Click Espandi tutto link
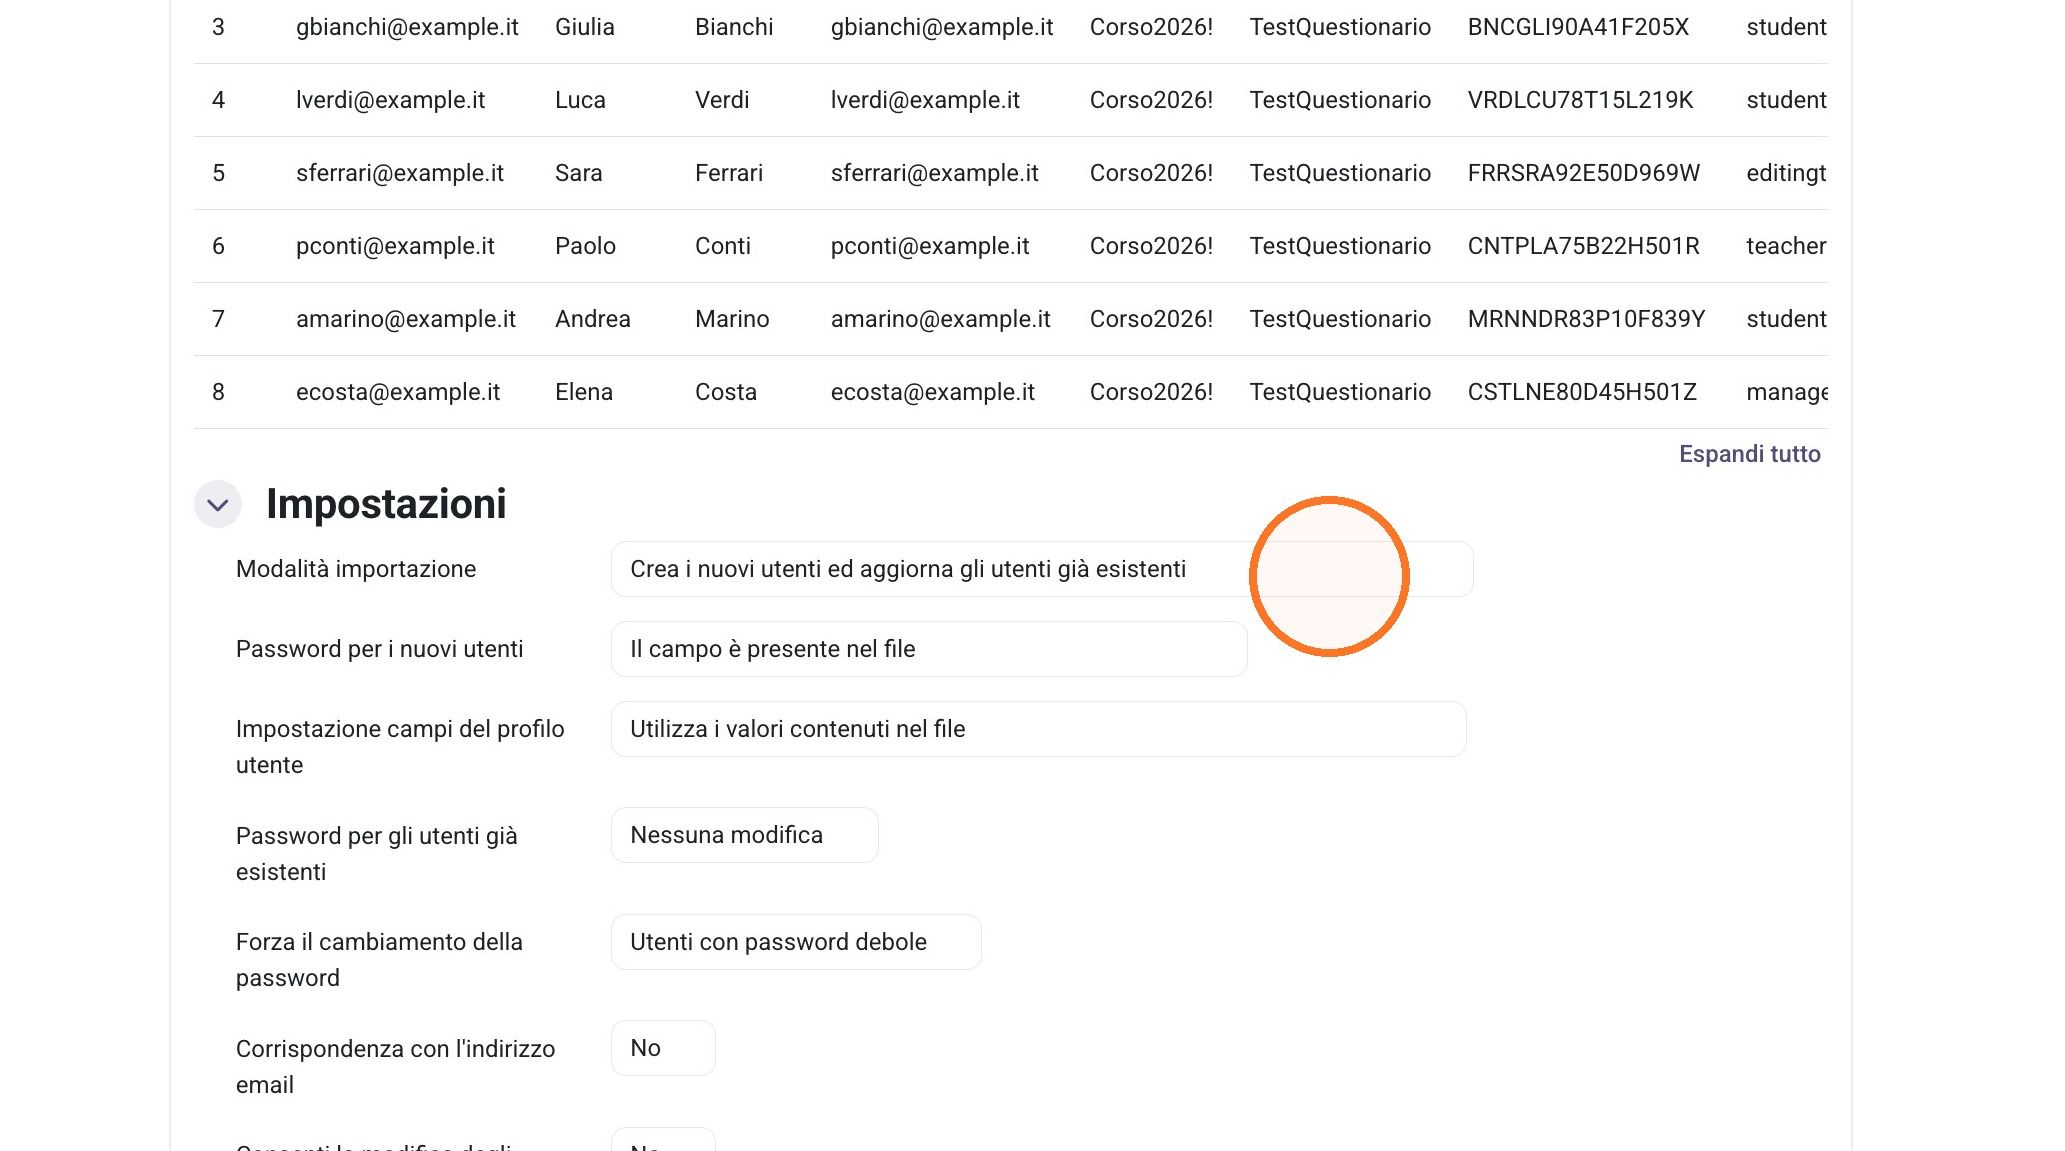Image resolution: width=2065 pixels, height=1151 pixels. click(x=1749, y=454)
